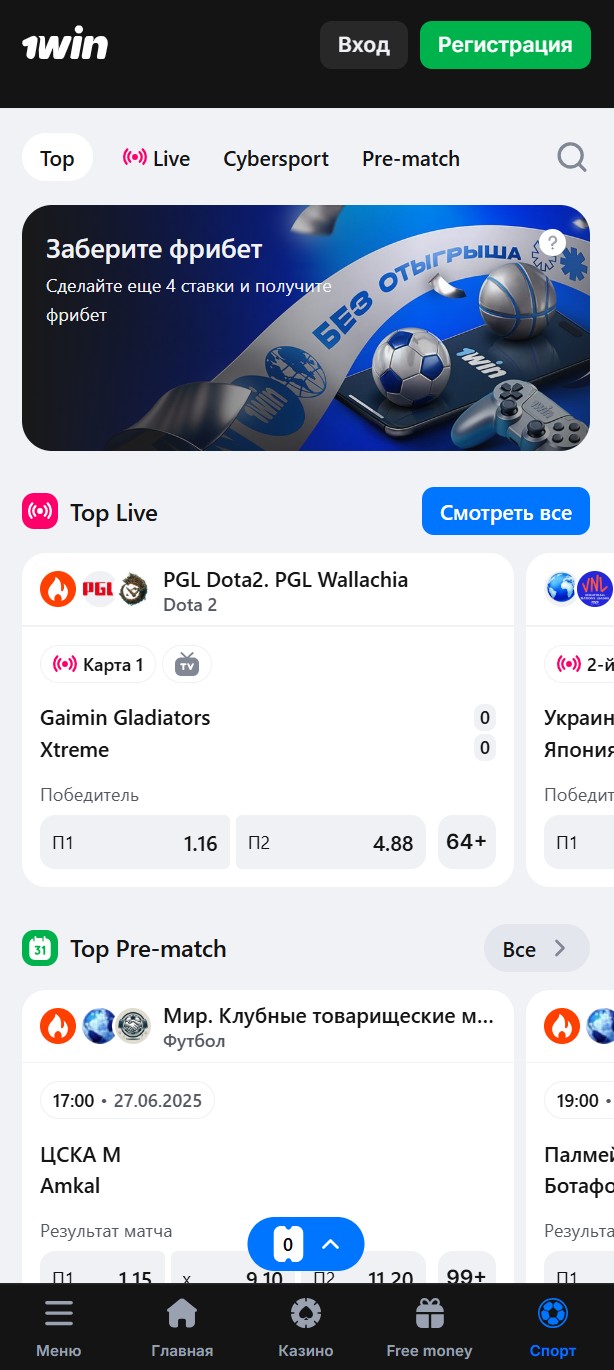Select the Спорт soccer ball icon
Viewport: 614px width, 1370px height.
coord(552,1313)
